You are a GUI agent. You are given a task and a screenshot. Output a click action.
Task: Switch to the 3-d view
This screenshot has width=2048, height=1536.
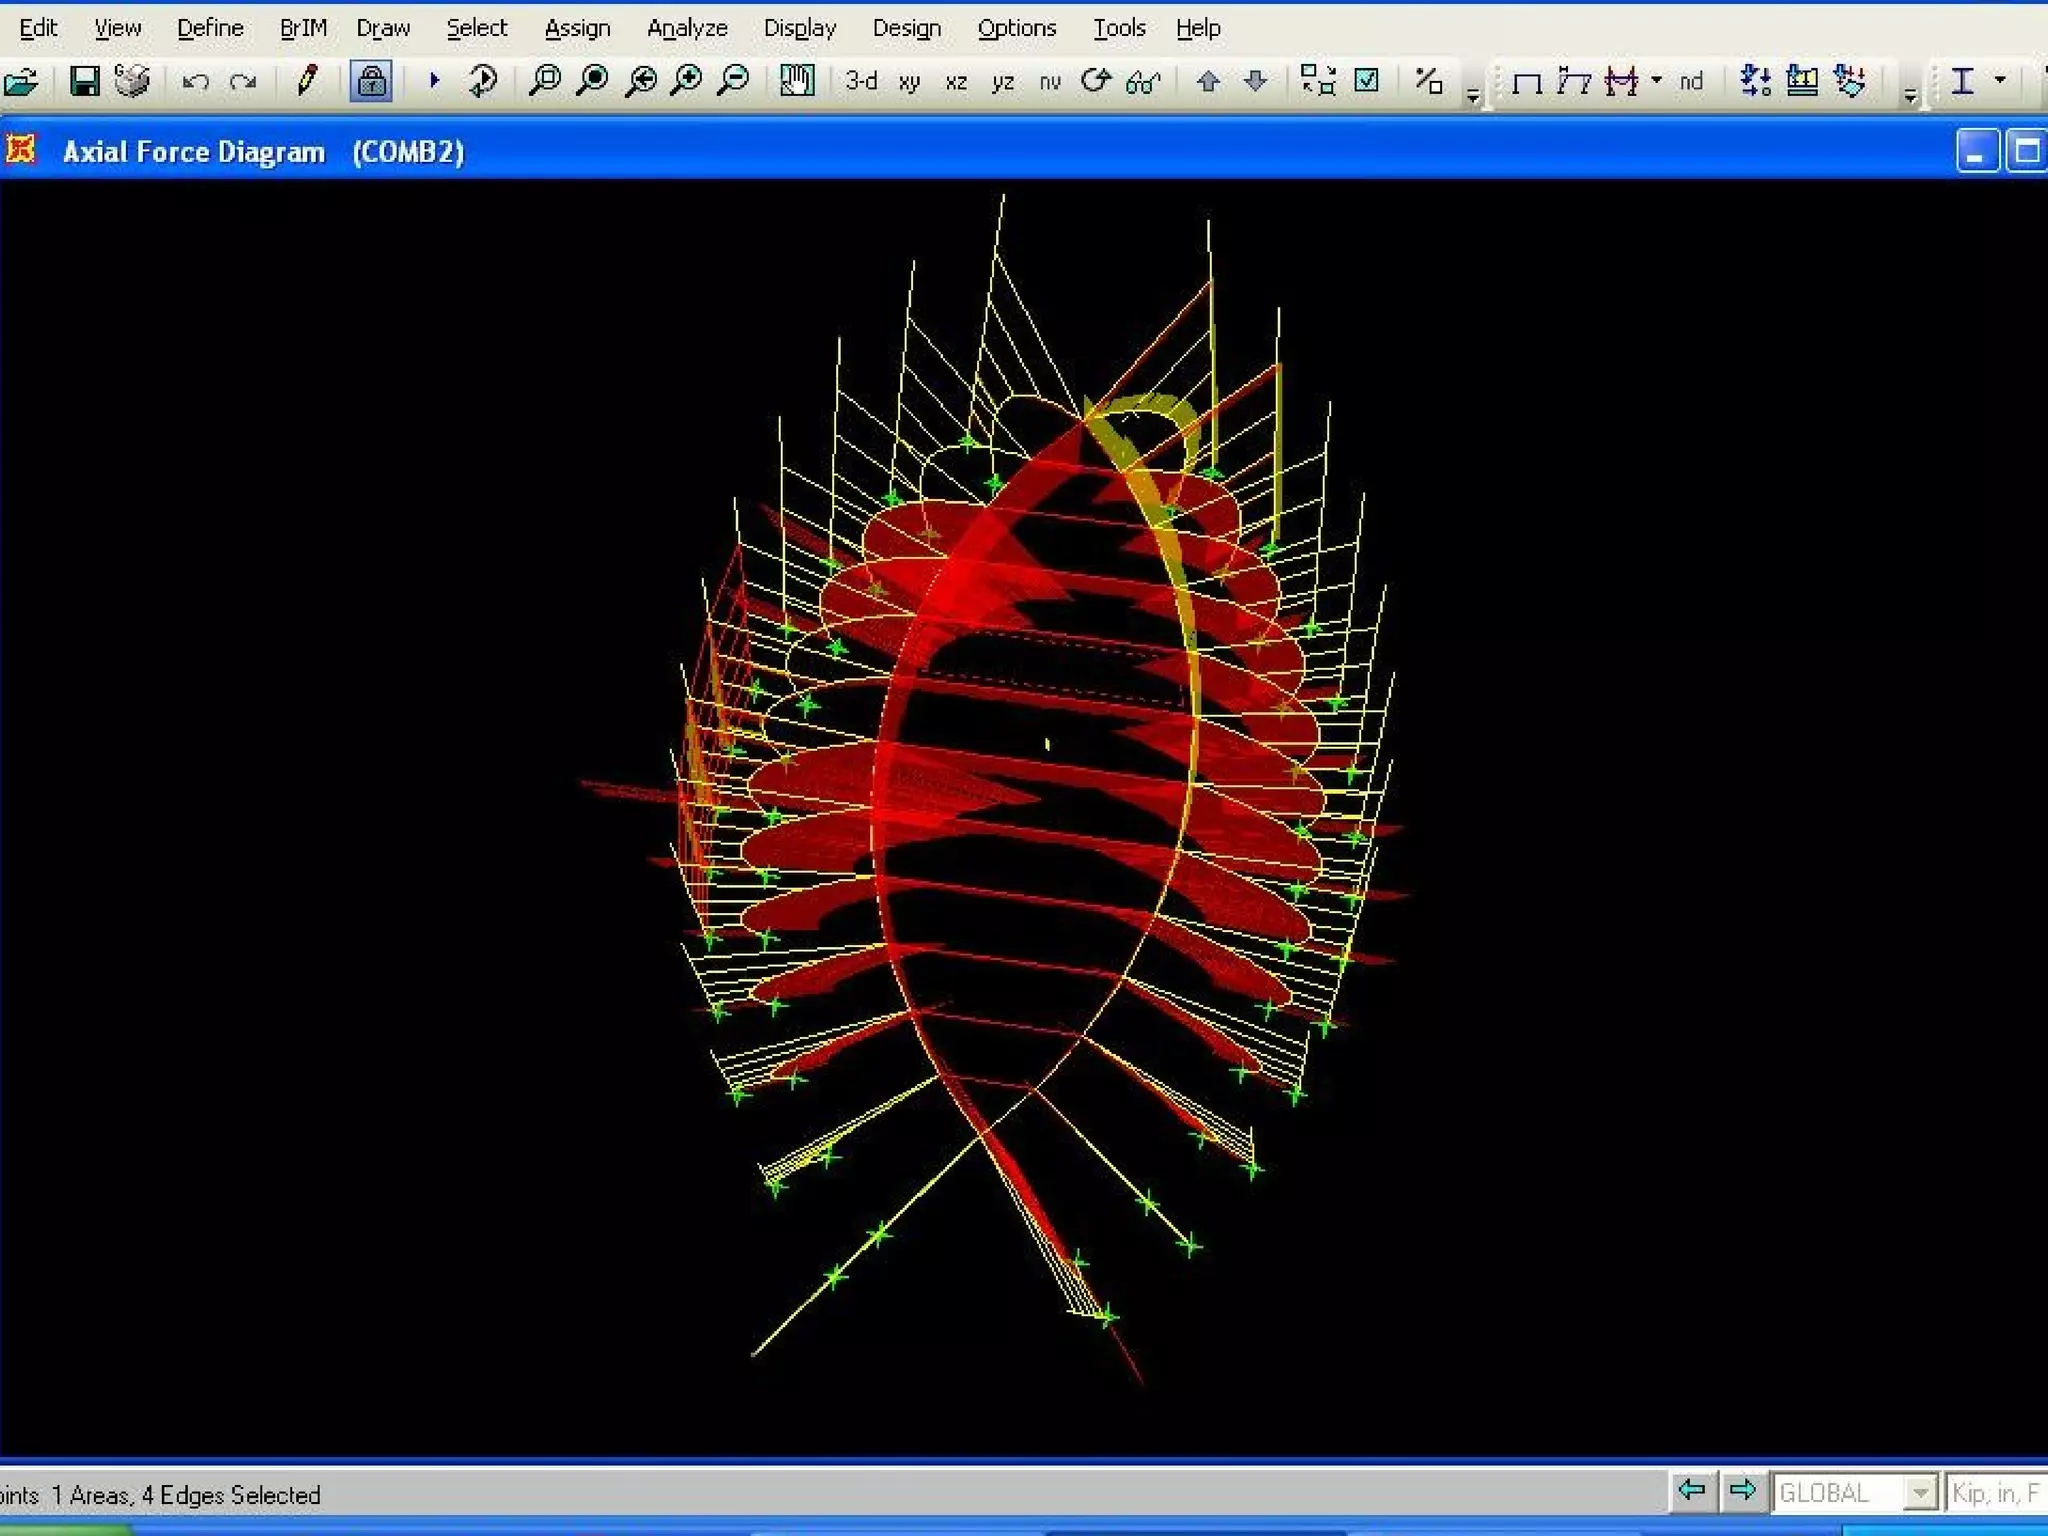point(860,81)
